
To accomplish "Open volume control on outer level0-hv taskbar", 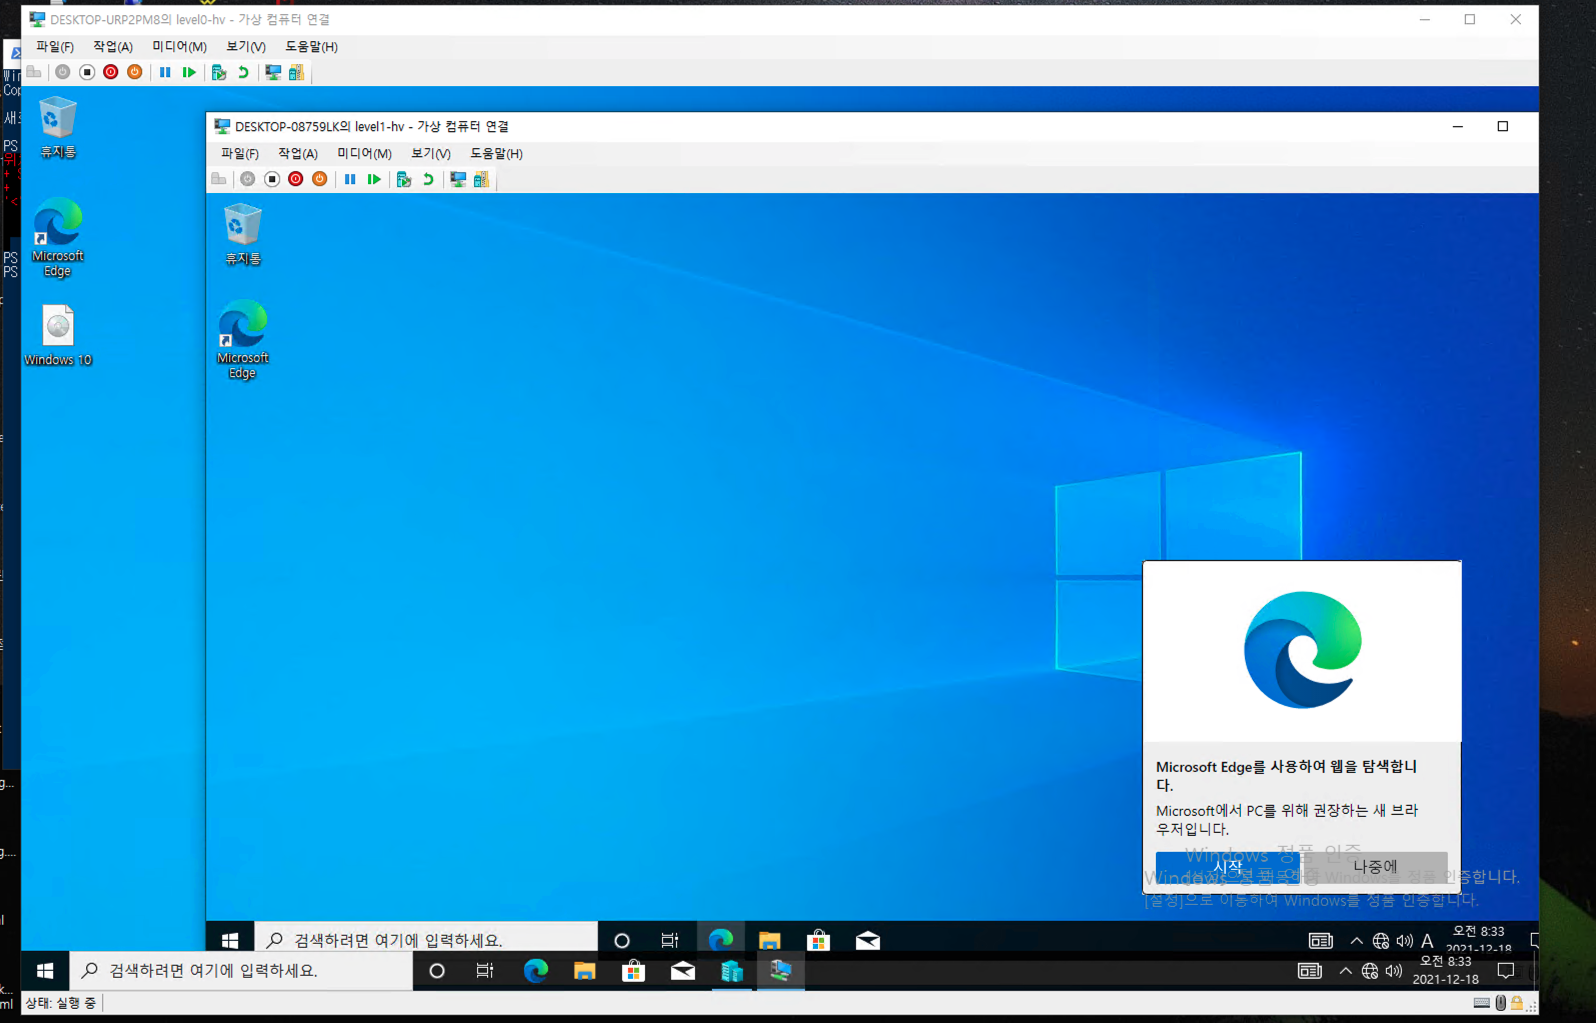I will (x=1394, y=970).
